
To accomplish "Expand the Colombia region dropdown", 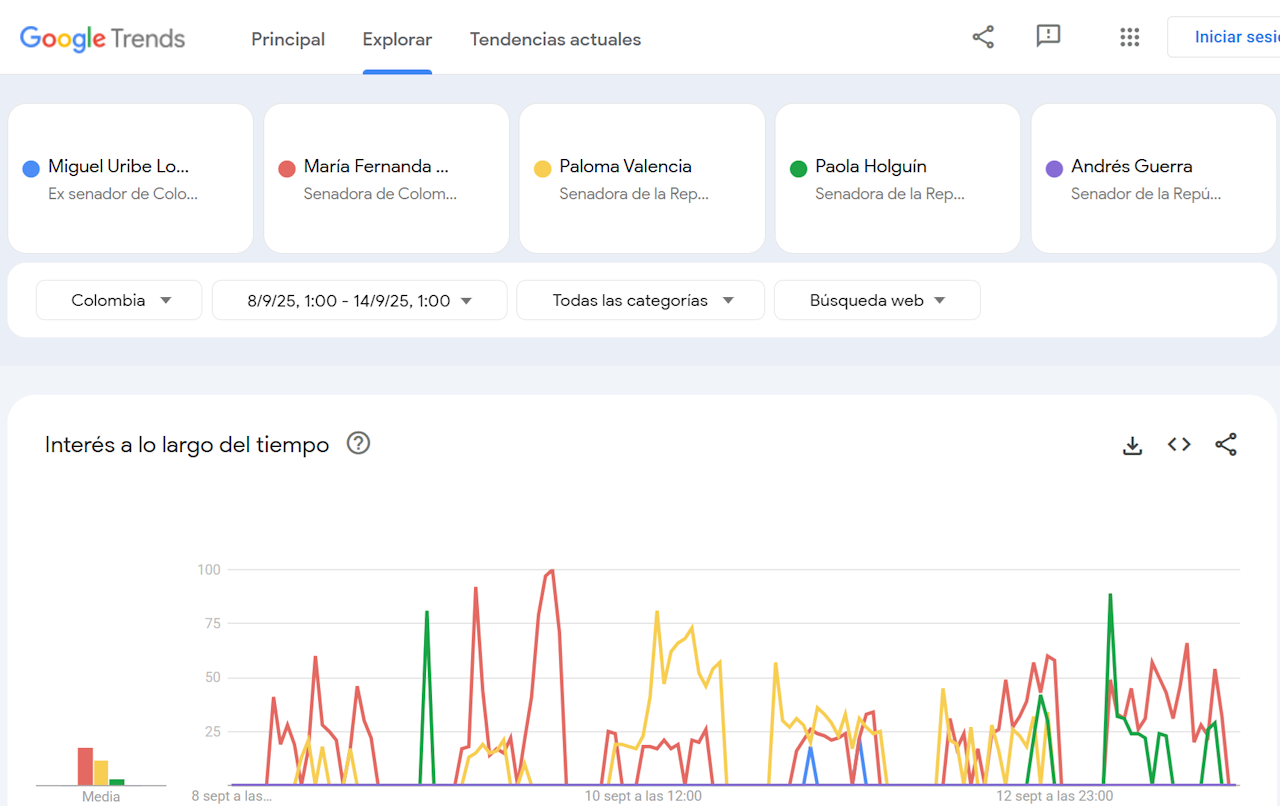I will point(119,300).
